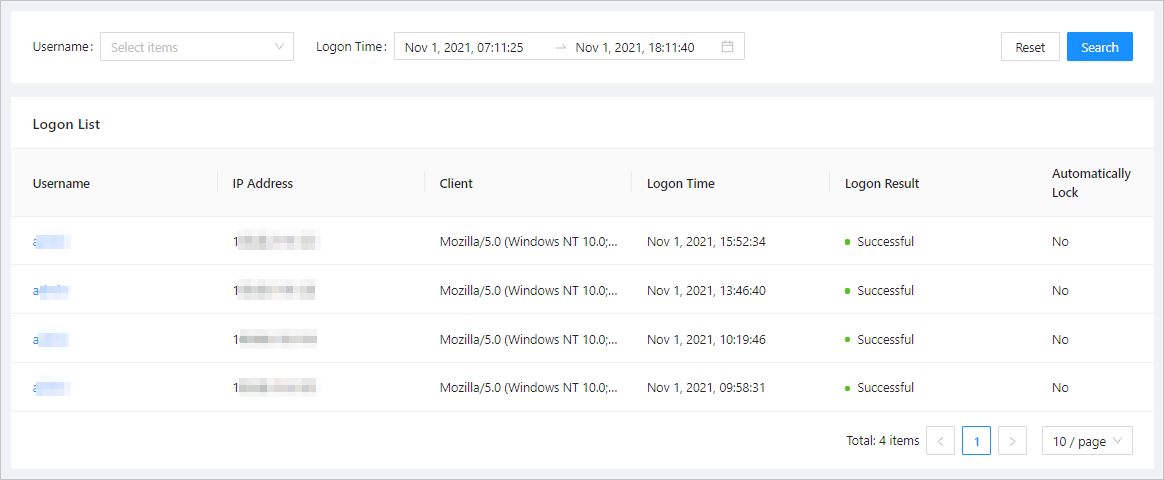
Task: Click the Username dropdown chevron arrow
Action: point(279,47)
